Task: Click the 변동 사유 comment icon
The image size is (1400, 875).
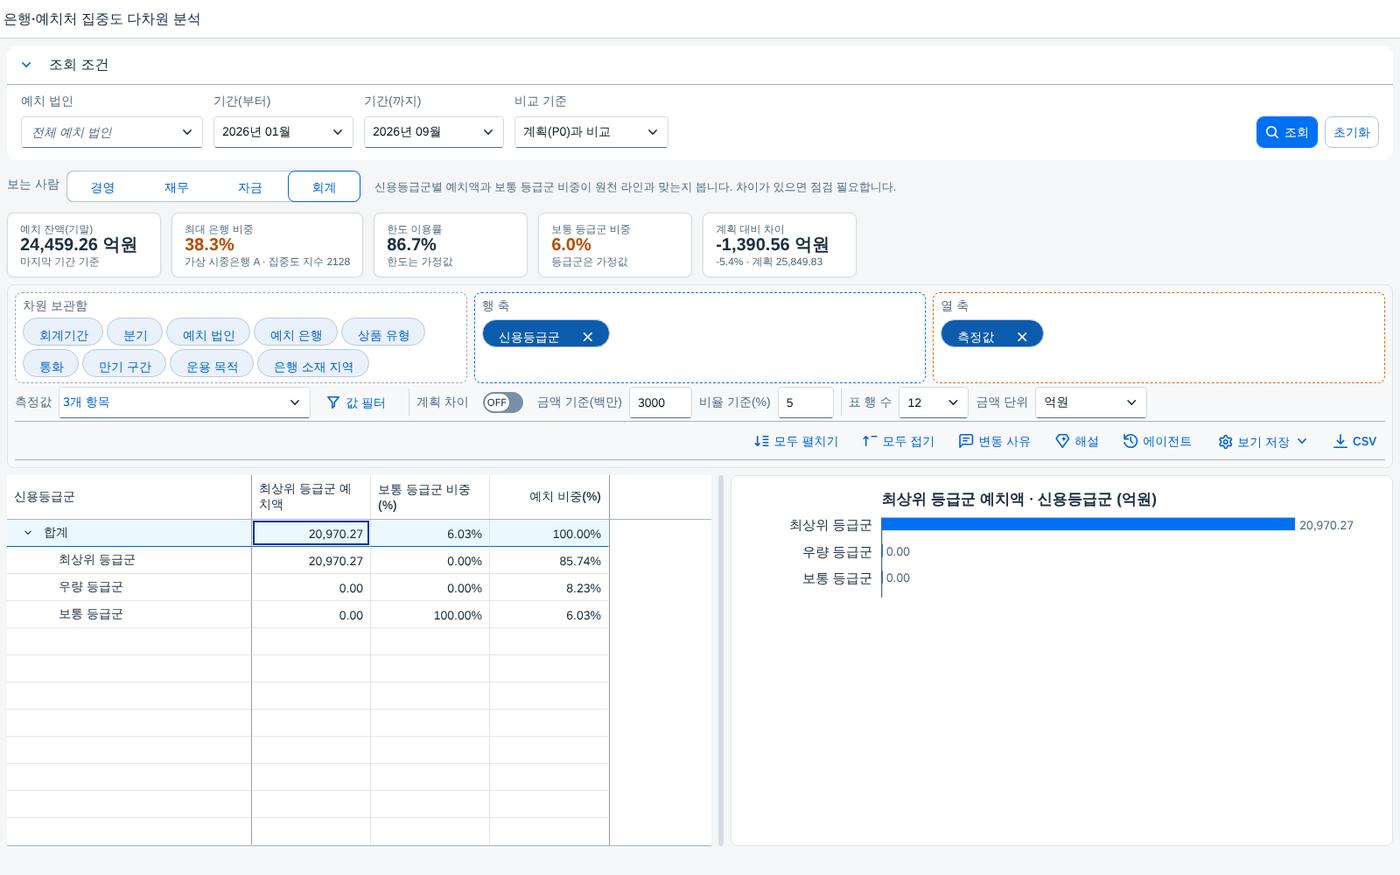Action: click(x=966, y=441)
